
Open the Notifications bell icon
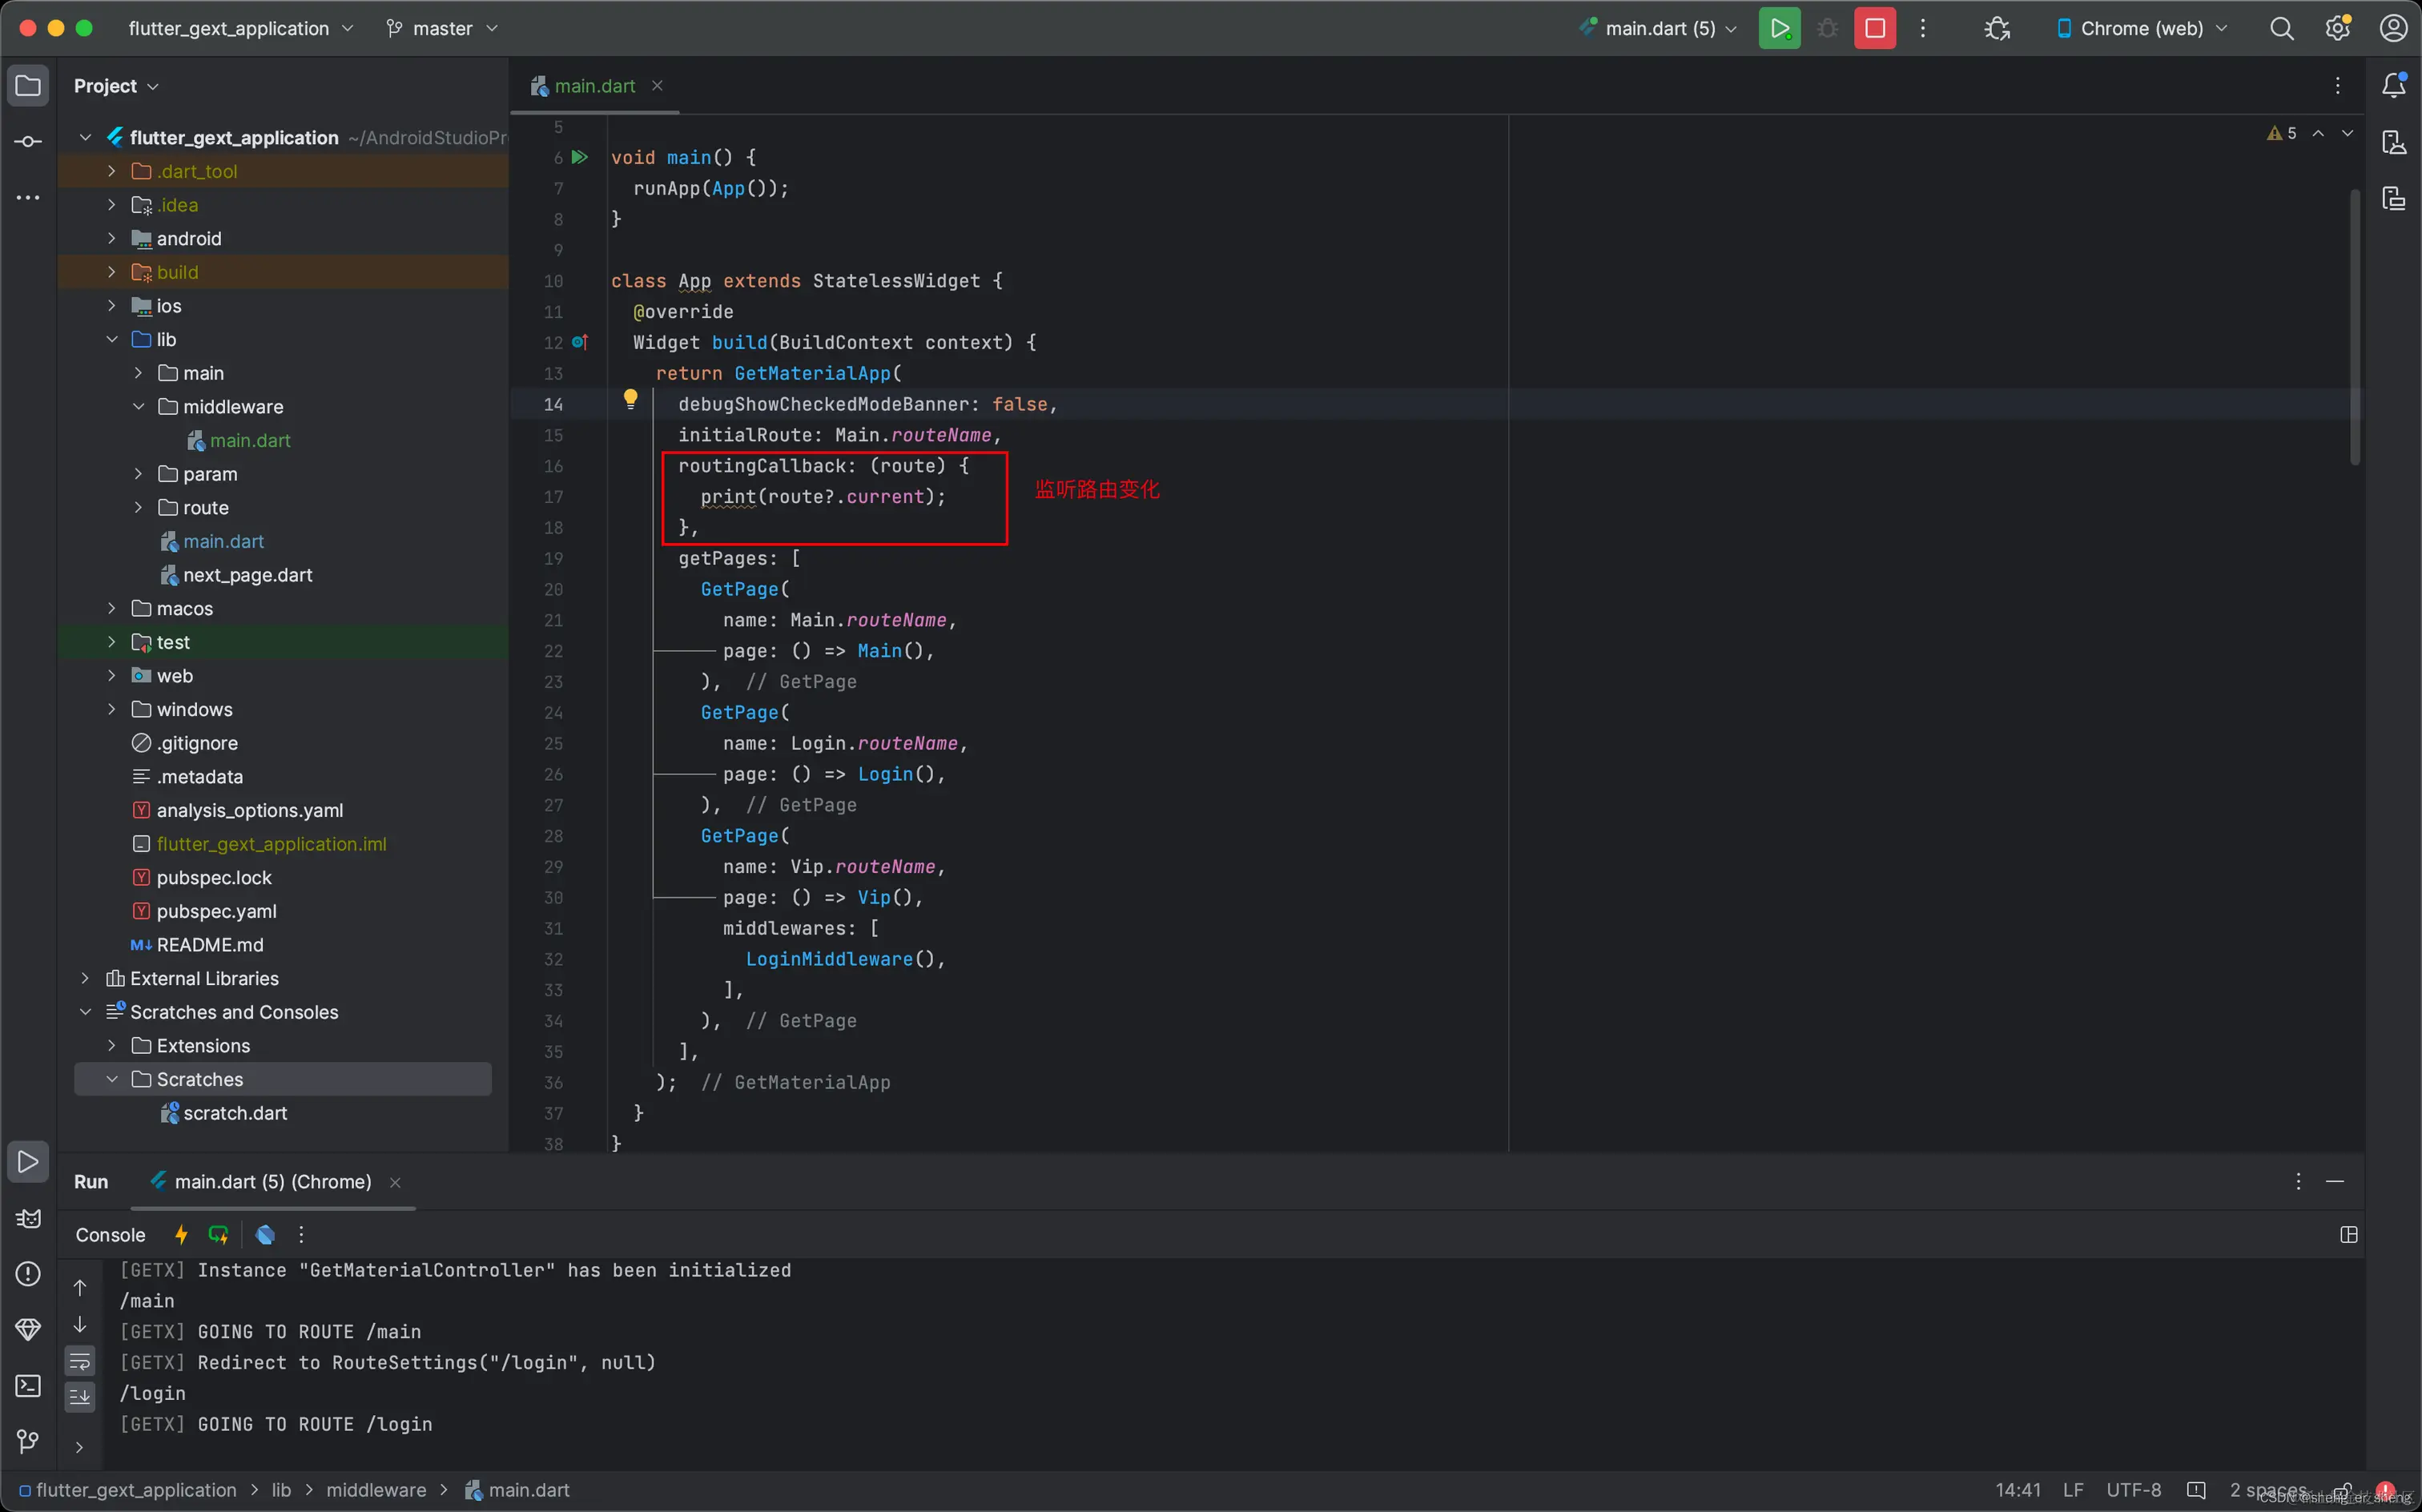[2393, 85]
